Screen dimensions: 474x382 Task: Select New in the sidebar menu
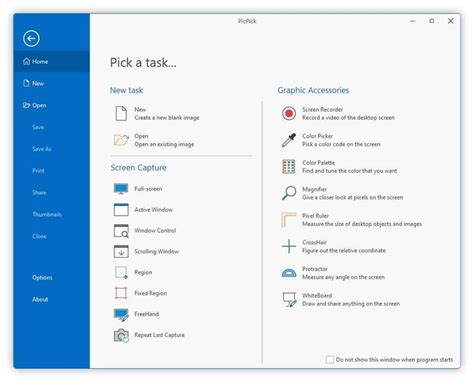[x=51, y=83]
